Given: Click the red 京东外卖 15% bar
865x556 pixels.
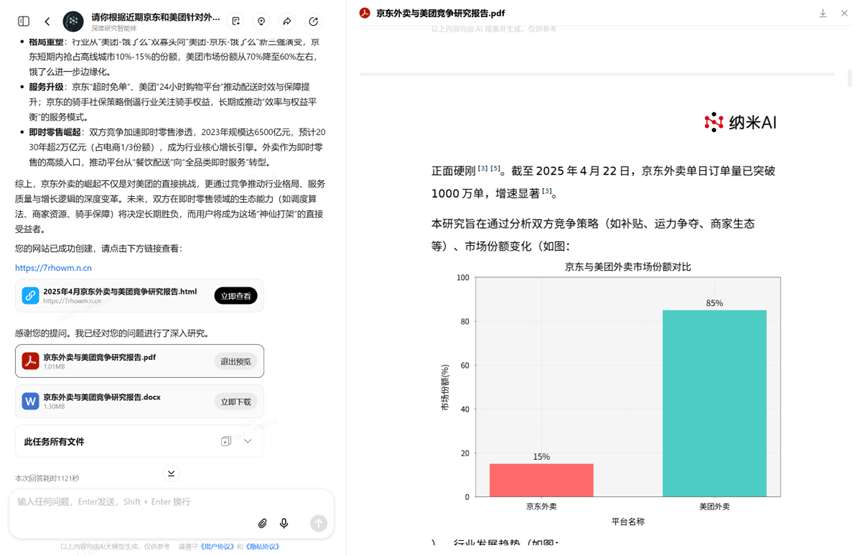Looking at the screenshot, I should tap(541, 480).
